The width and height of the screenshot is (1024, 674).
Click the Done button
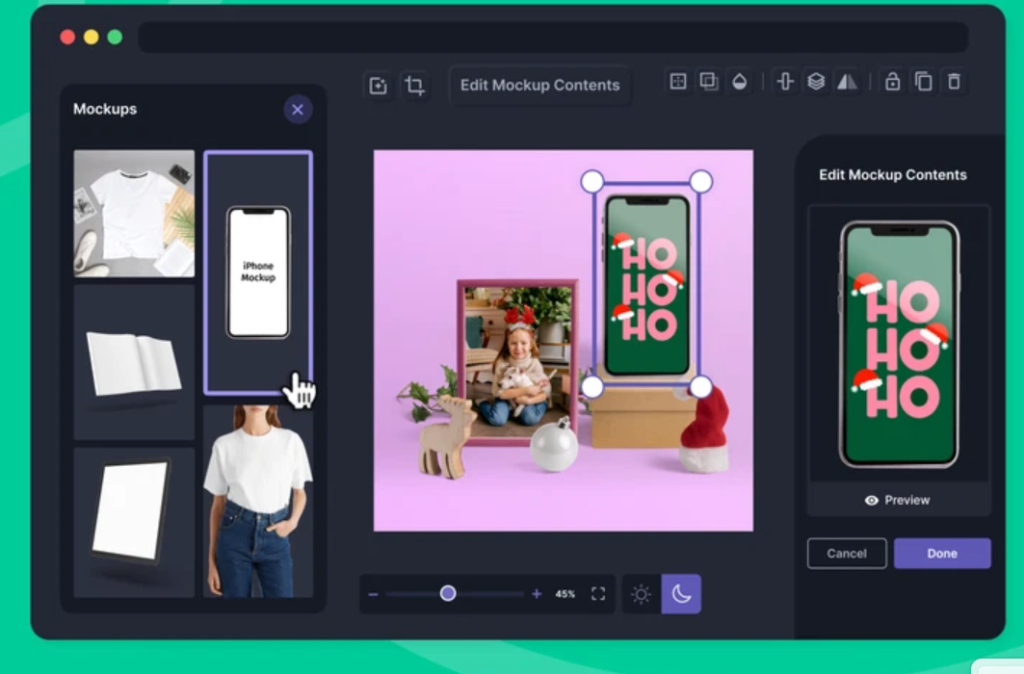pyautogui.click(x=942, y=553)
